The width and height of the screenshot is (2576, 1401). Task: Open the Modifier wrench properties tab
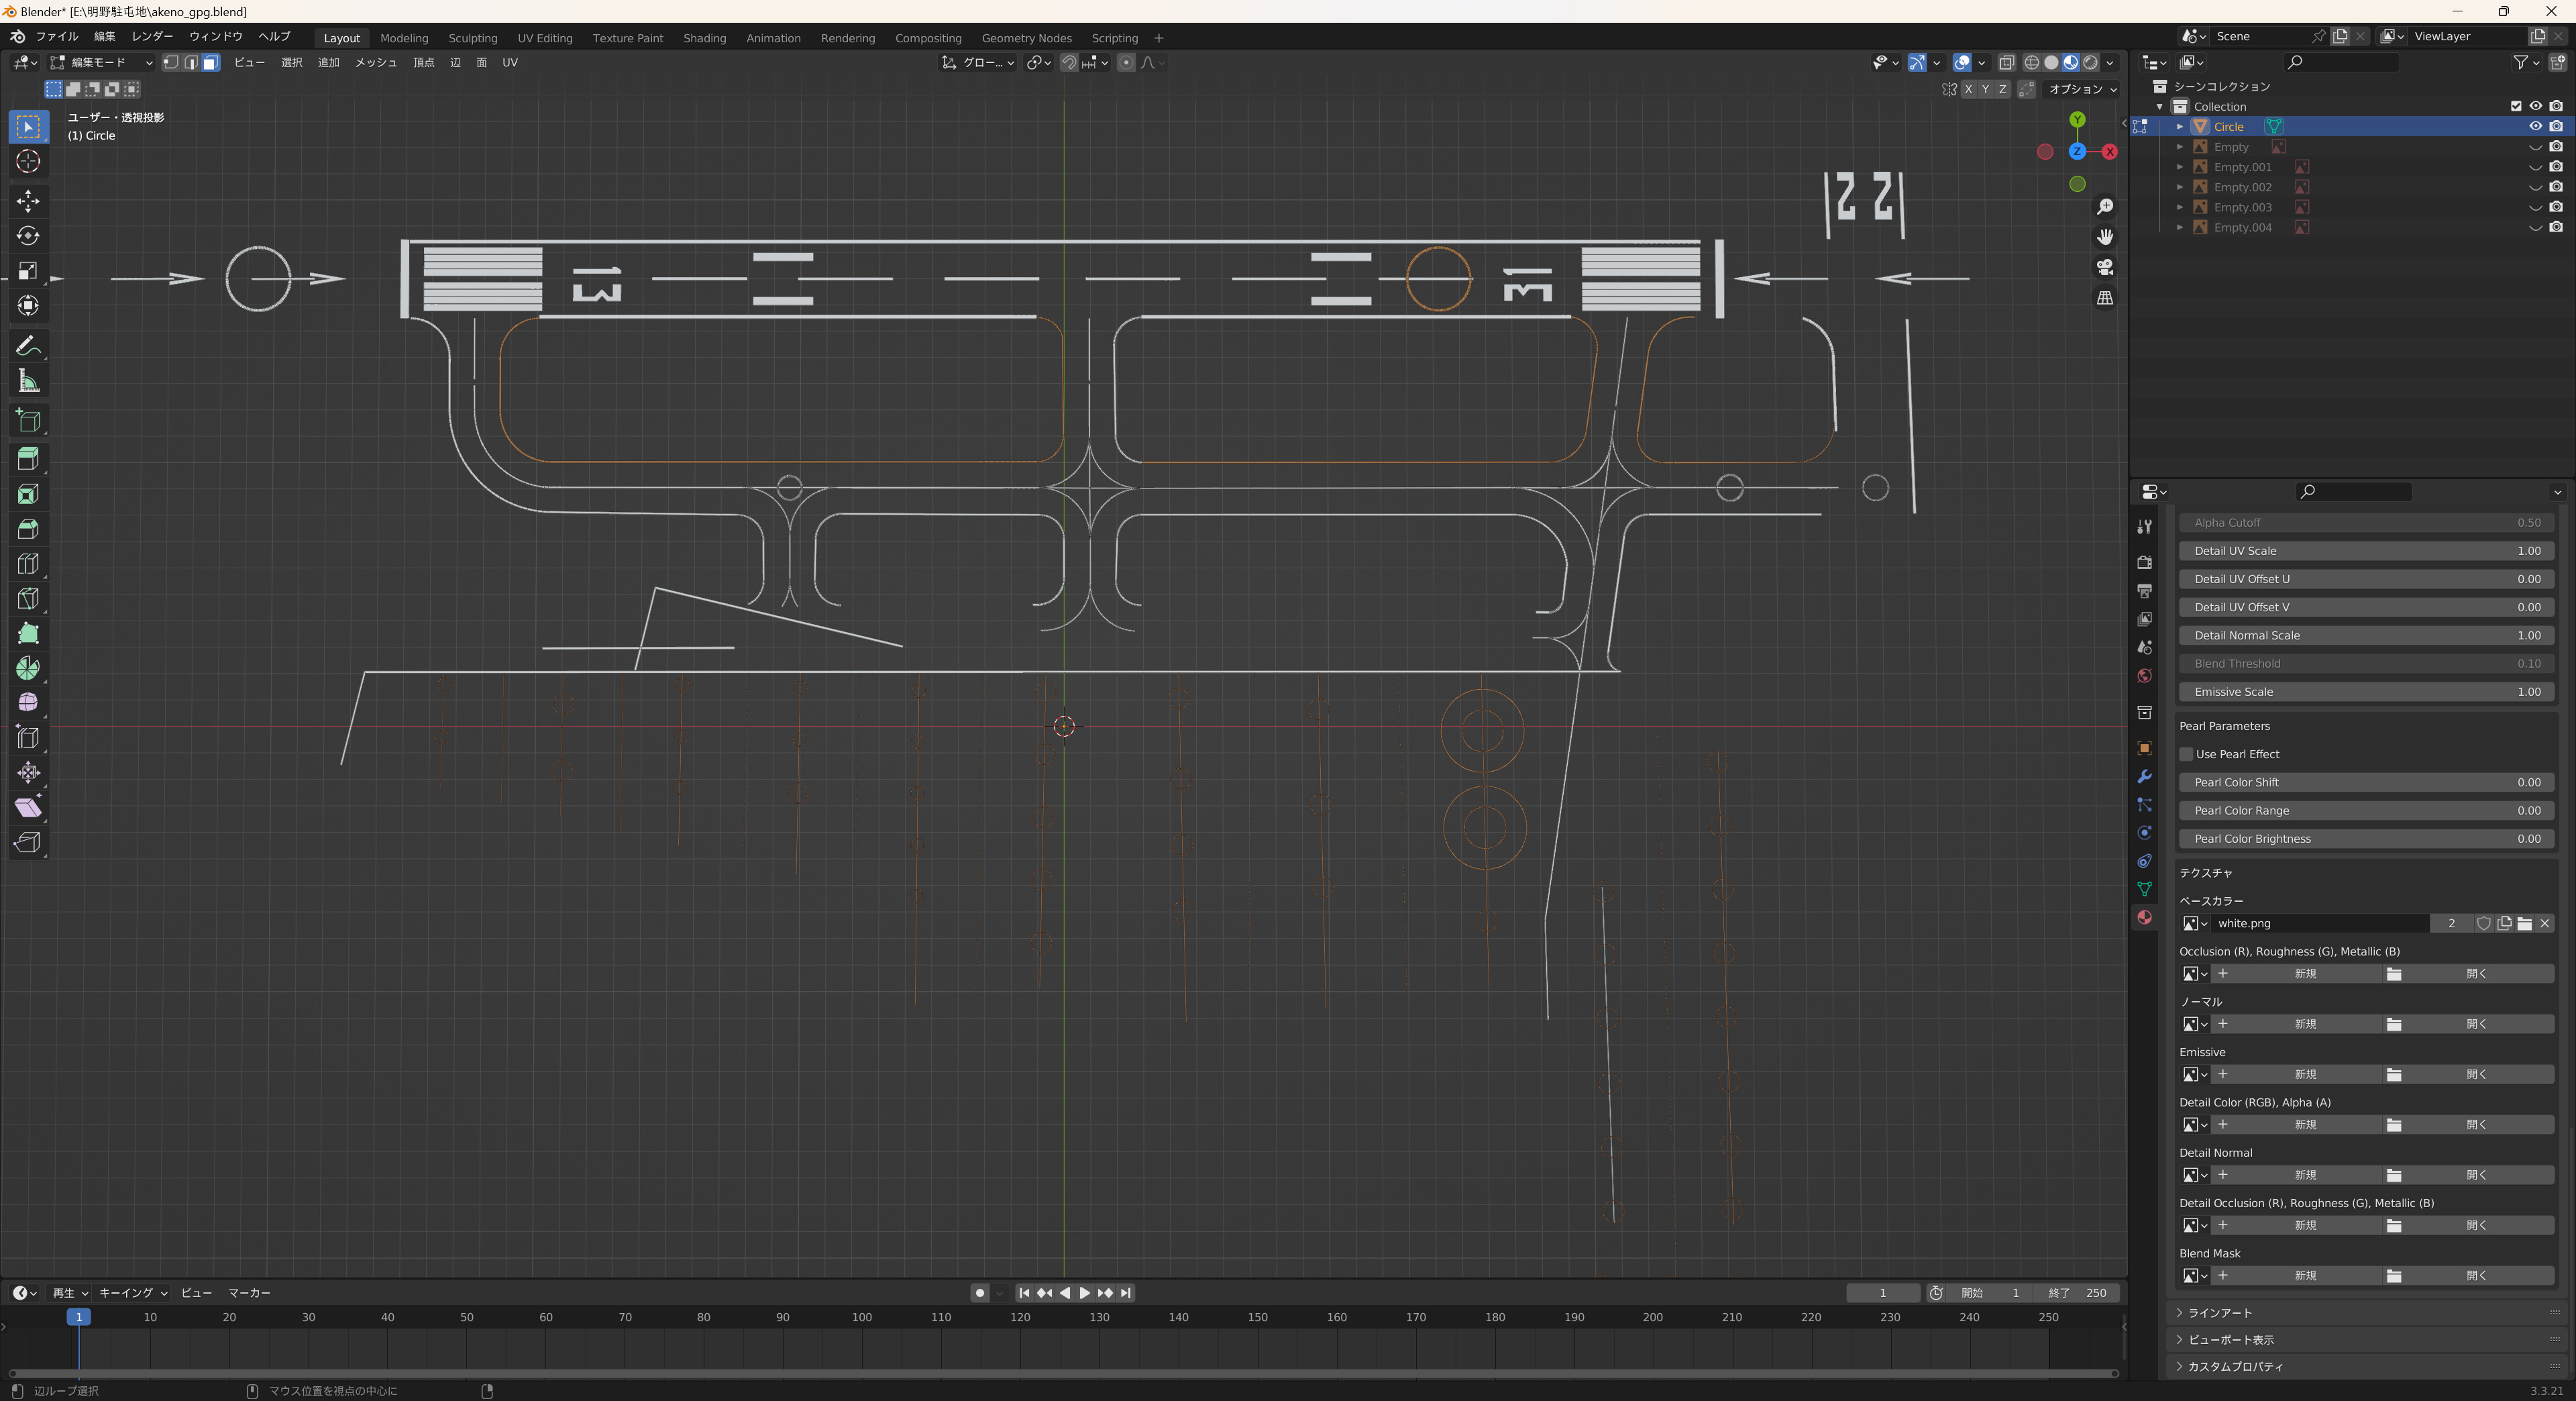tap(2144, 776)
